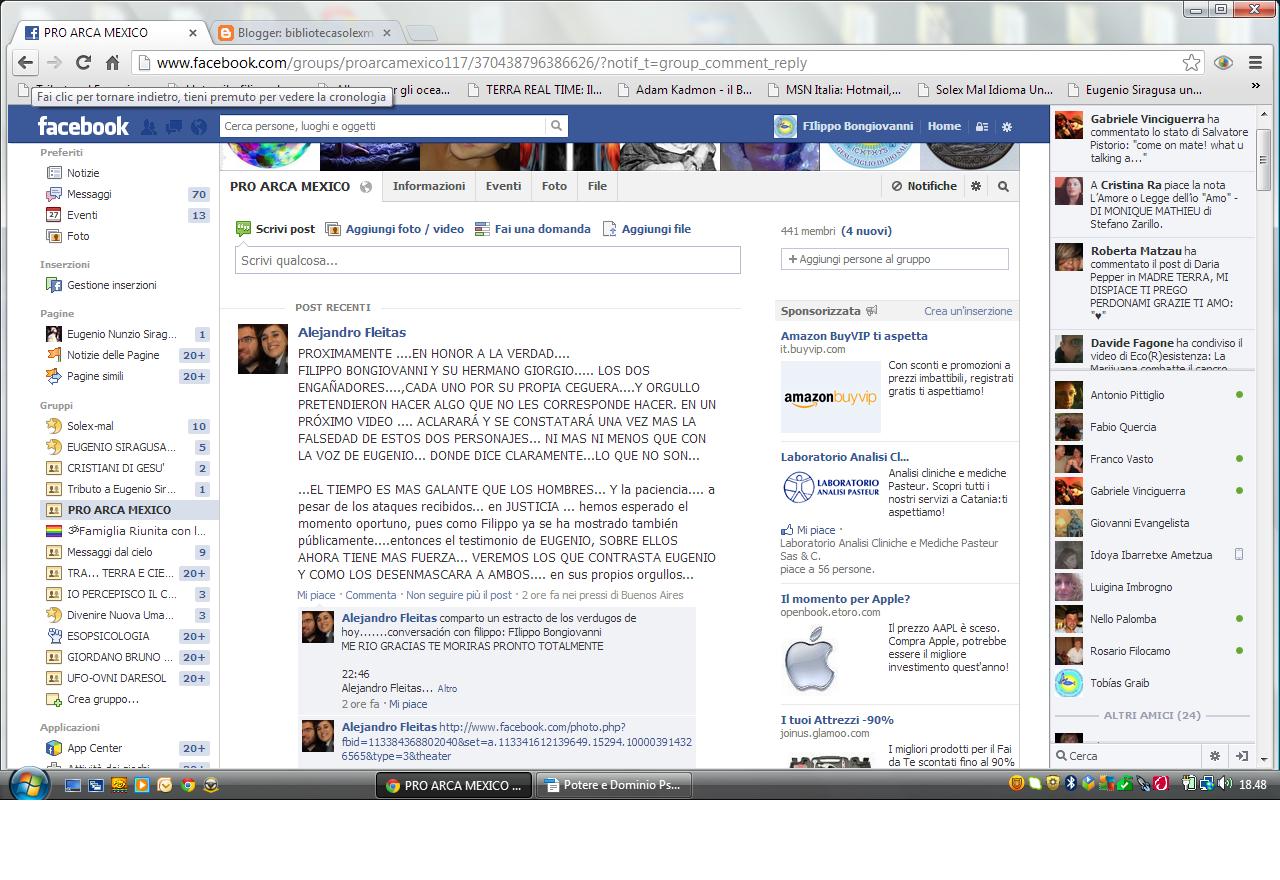Open Foto in the Preferiti sidebar
Viewport: 1280px width, 880px height.
[x=78, y=236]
